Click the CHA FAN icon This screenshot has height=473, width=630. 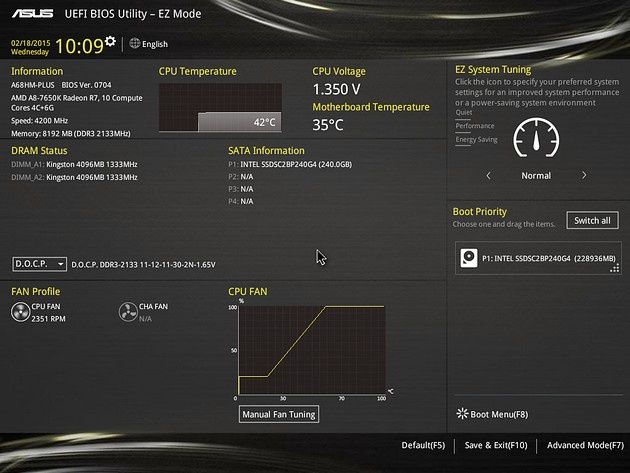coord(128,312)
